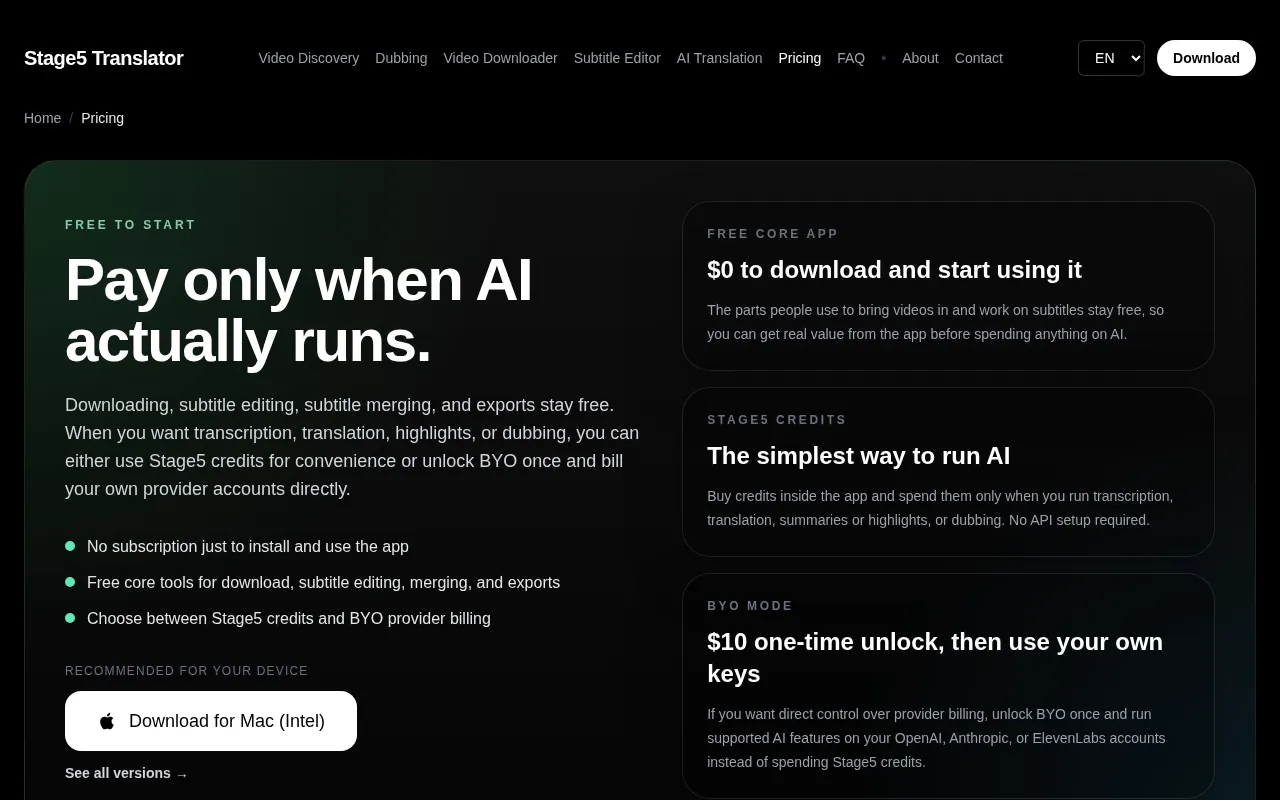This screenshot has height=800, width=1280.
Task: Click the 'Pay only when AI actually runs.' headline
Action: pyautogui.click(x=299, y=310)
